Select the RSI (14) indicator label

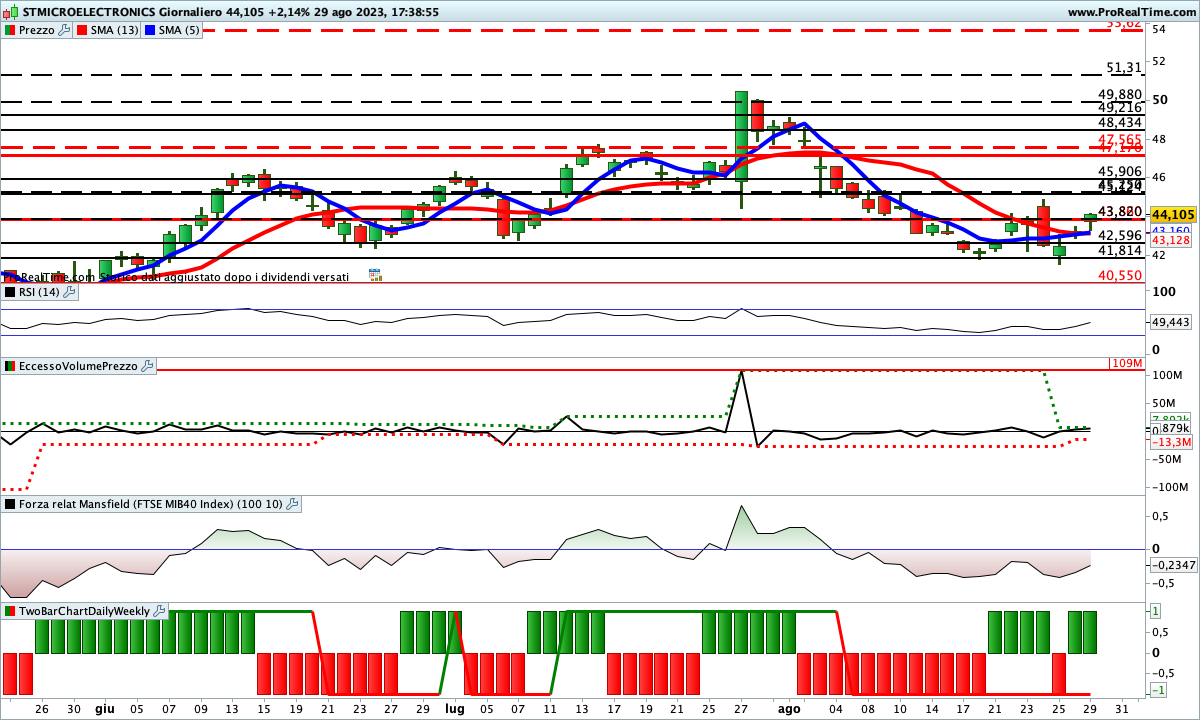coord(39,292)
